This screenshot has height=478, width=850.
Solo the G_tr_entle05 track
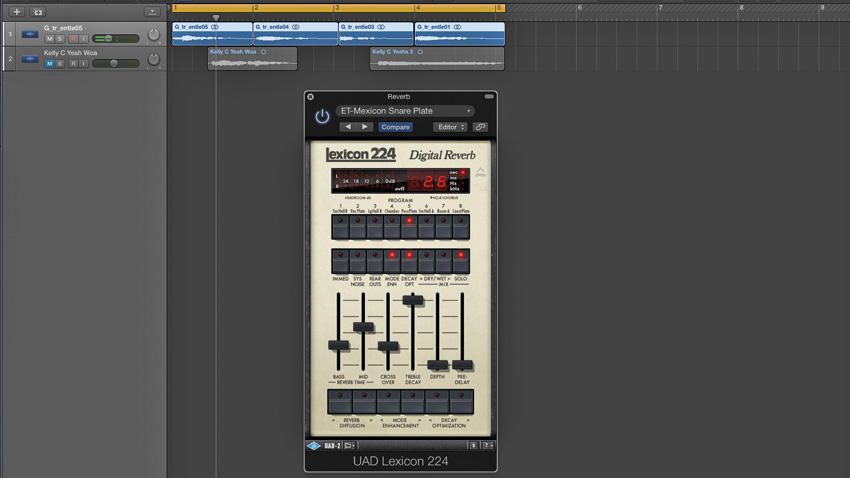60,39
